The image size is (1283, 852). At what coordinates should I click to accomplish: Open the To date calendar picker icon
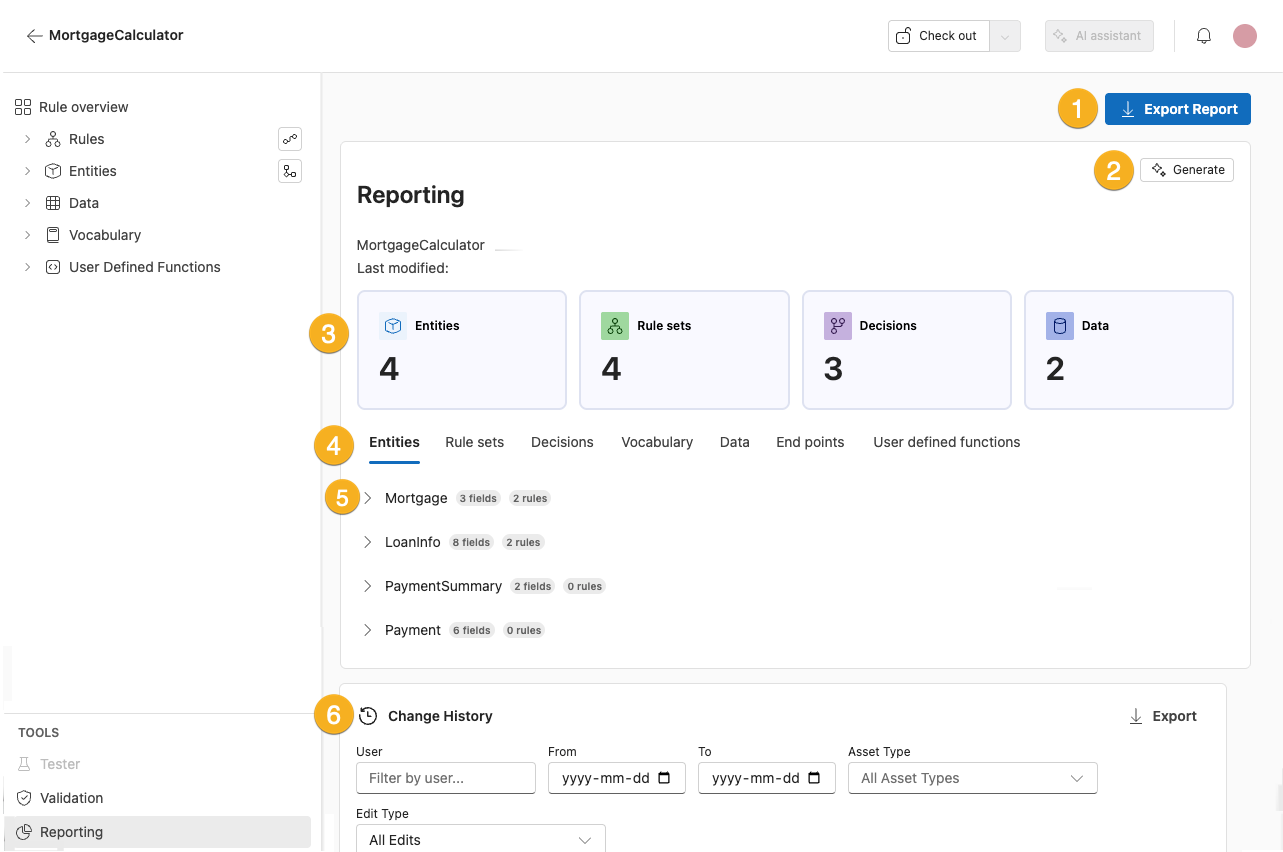coord(814,778)
